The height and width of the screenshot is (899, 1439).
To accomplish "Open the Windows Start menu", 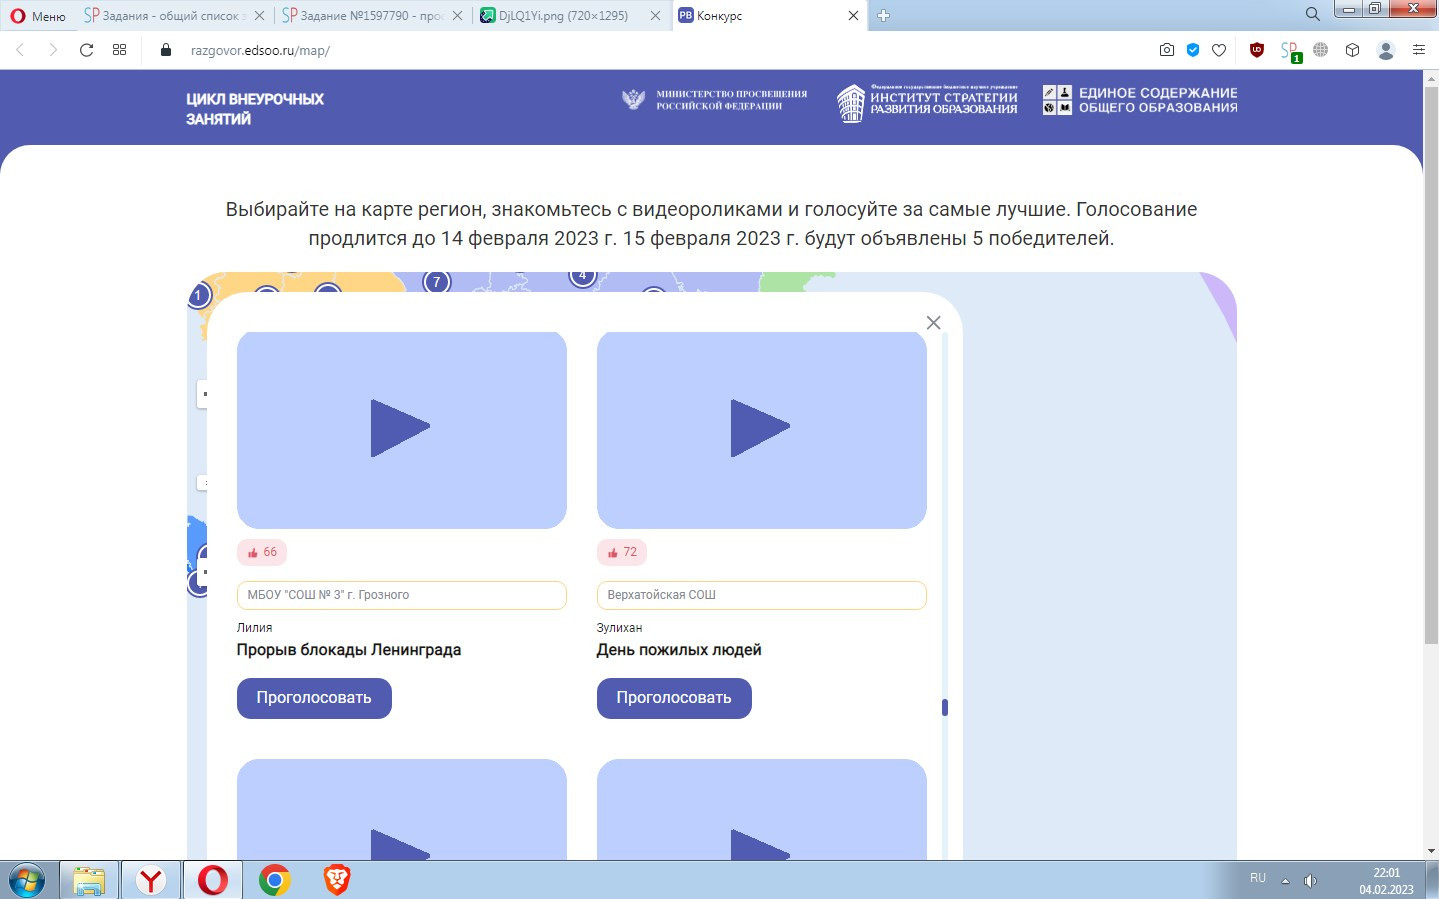I will coord(27,881).
